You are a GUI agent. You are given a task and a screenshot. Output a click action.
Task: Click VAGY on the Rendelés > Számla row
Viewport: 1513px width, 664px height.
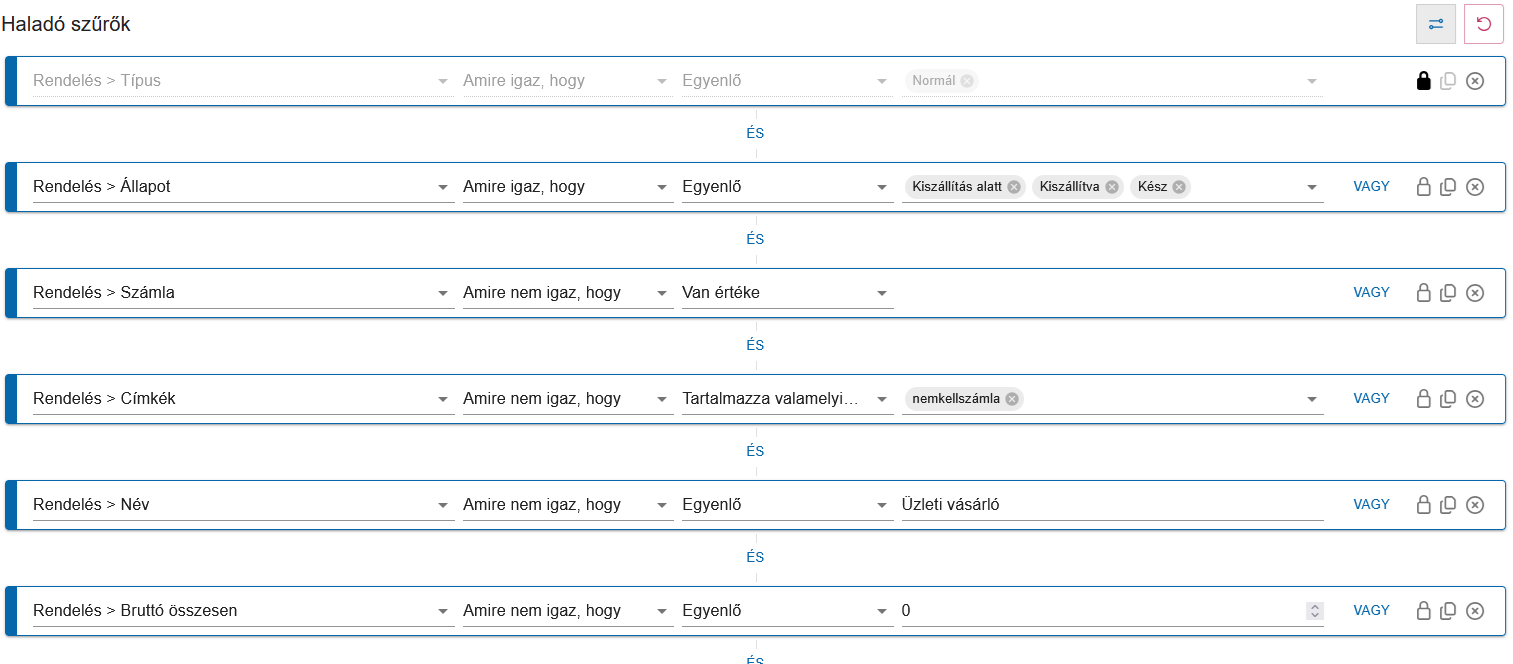1371,293
